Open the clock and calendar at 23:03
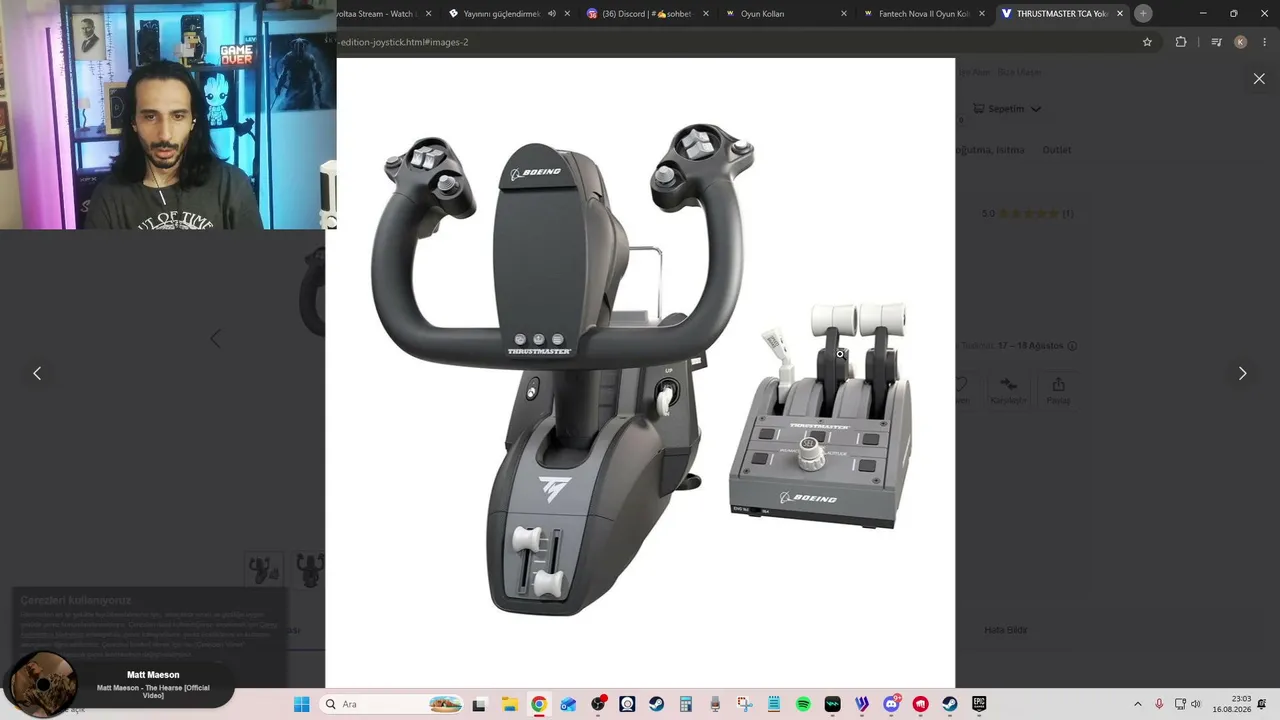 1232,704
